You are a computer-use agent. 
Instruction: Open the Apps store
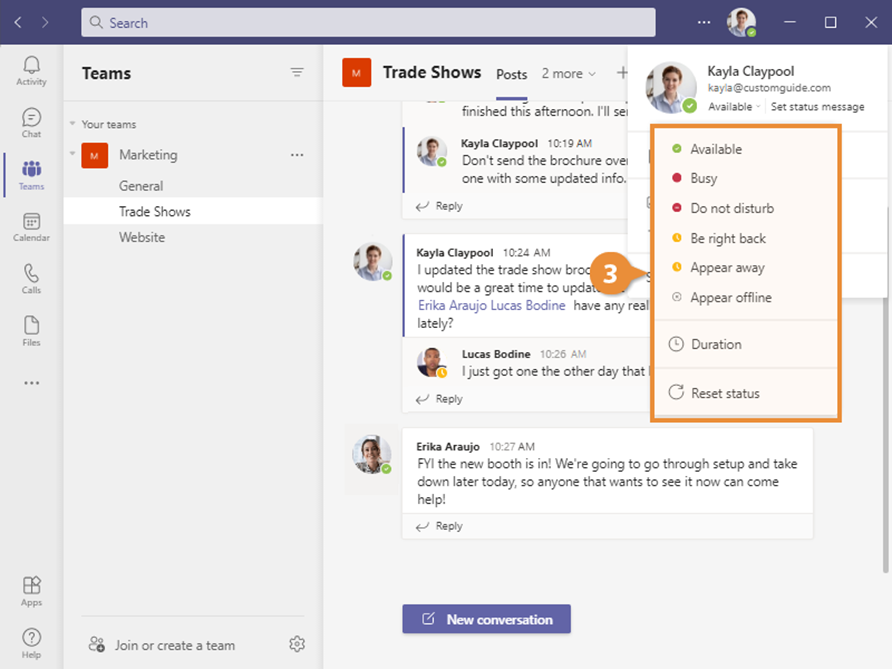pyautogui.click(x=31, y=591)
